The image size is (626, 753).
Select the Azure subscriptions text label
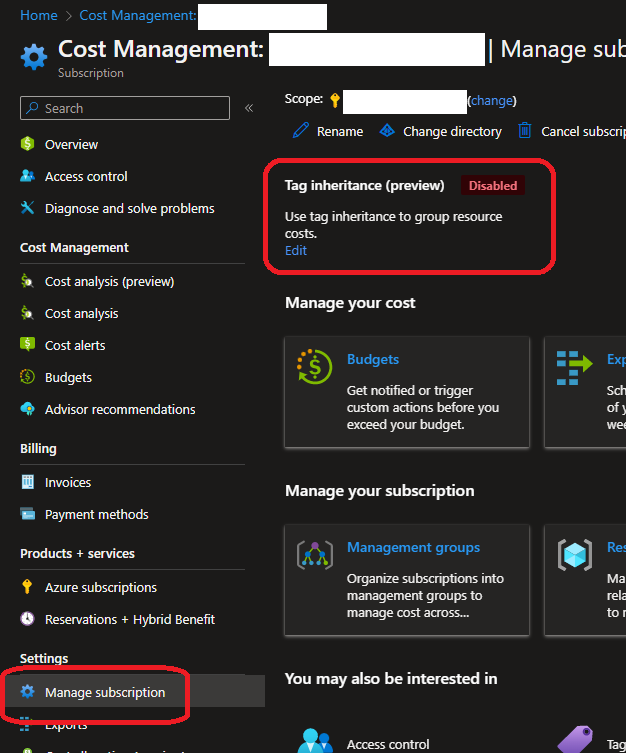[101, 588]
